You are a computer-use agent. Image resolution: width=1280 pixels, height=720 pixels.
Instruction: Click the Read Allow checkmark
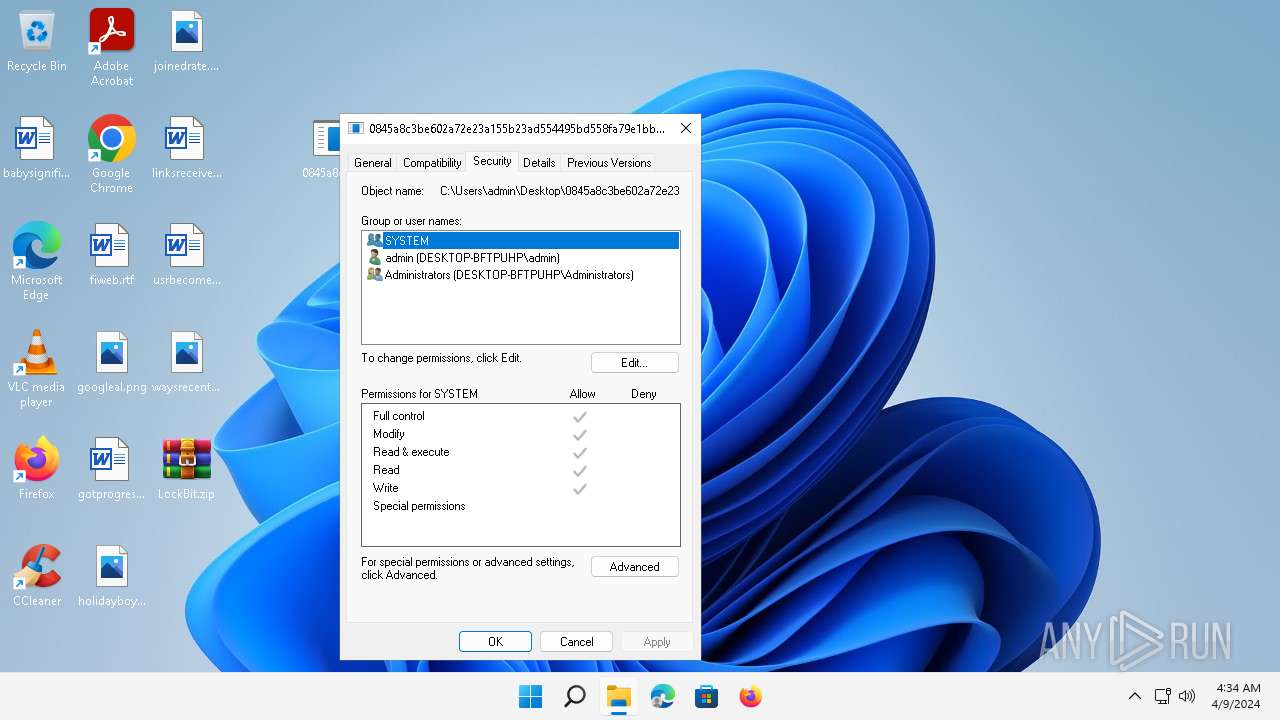579,470
